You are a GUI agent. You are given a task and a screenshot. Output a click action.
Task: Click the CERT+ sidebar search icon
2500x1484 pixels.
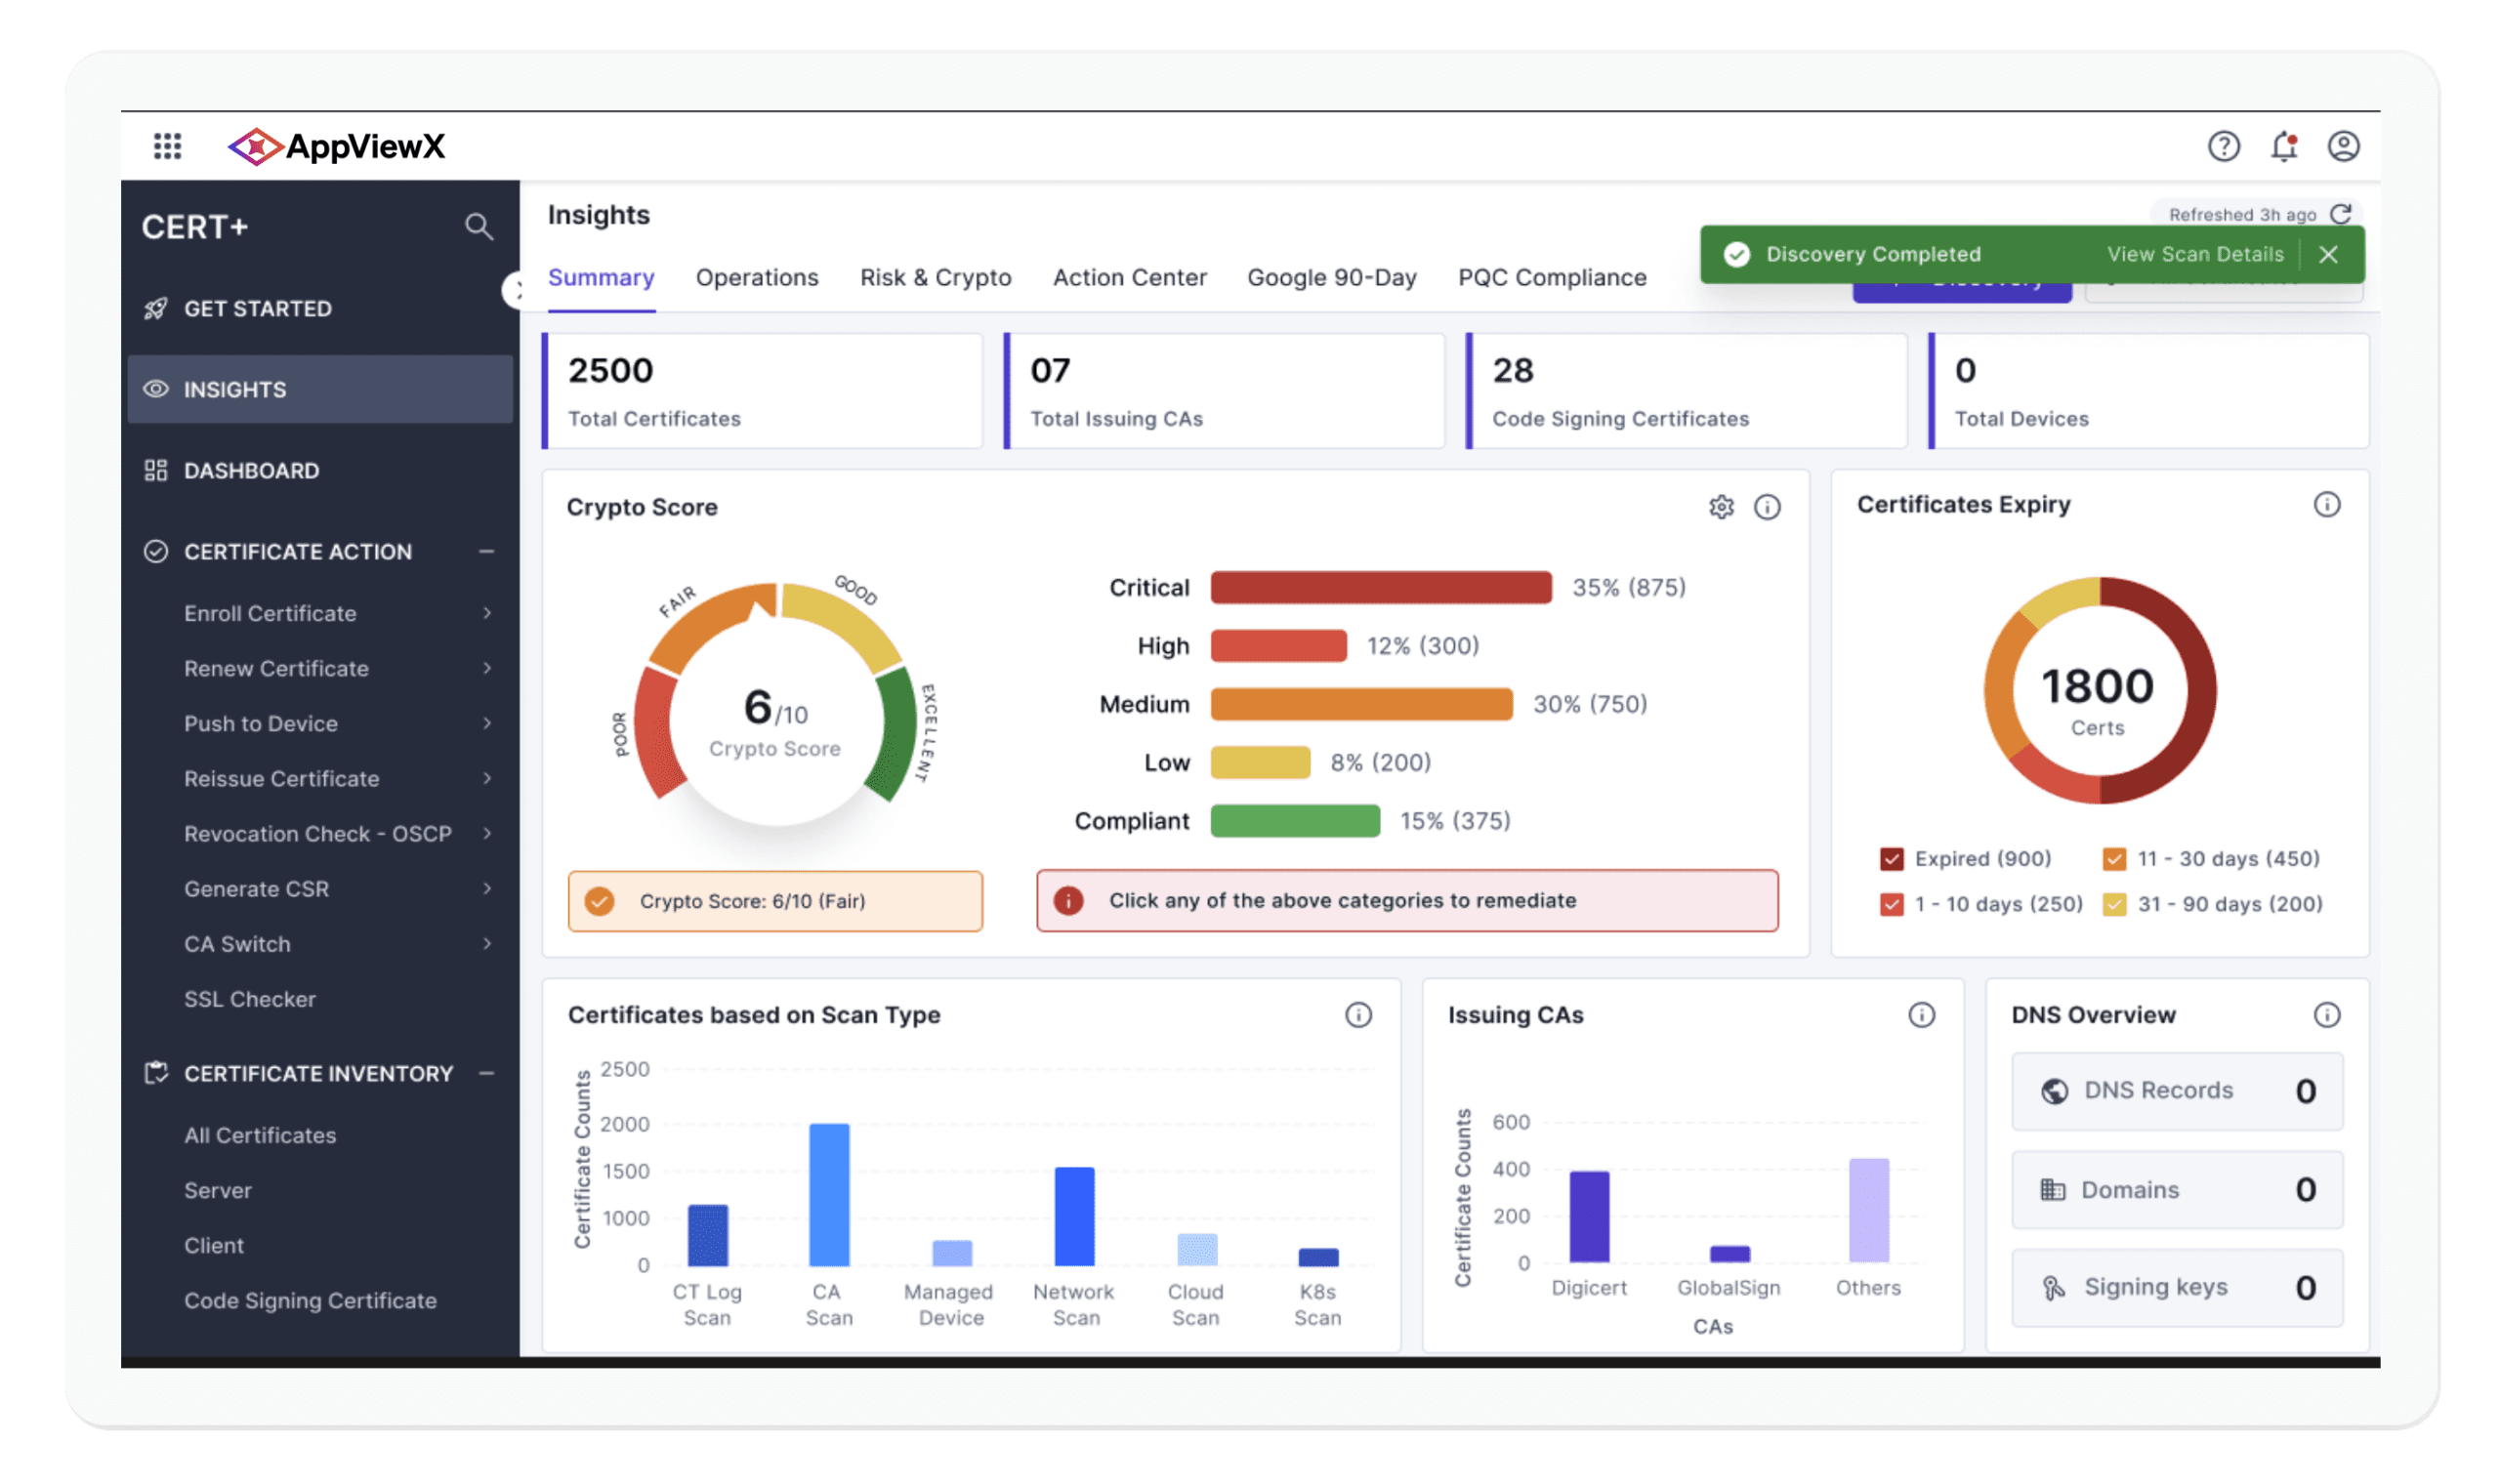[479, 226]
